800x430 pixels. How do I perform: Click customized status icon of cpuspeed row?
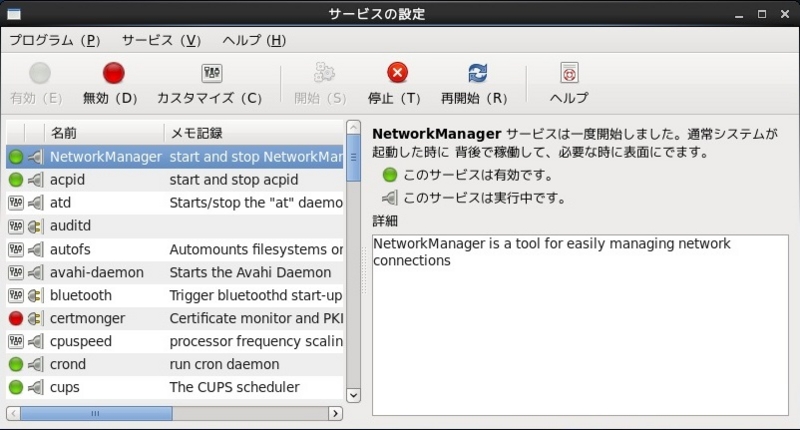point(16,341)
